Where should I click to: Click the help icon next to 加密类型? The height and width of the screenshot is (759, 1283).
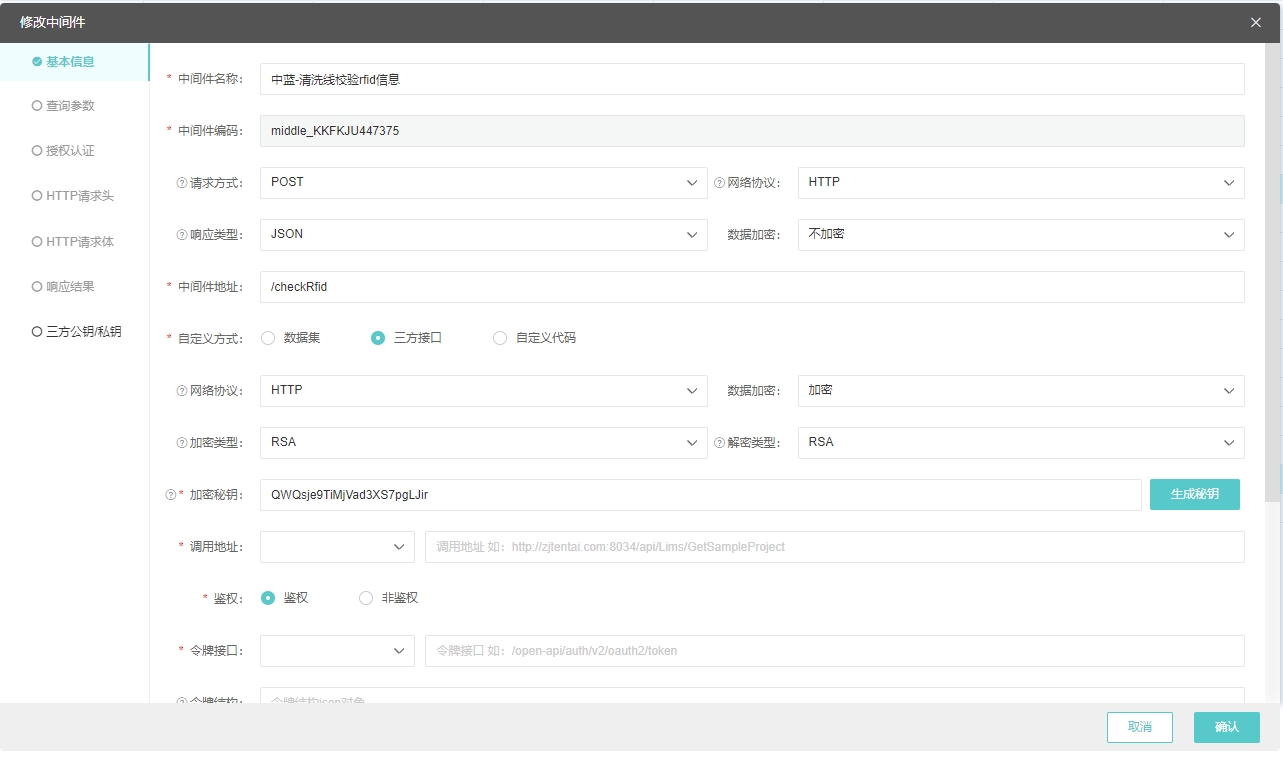(182, 443)
